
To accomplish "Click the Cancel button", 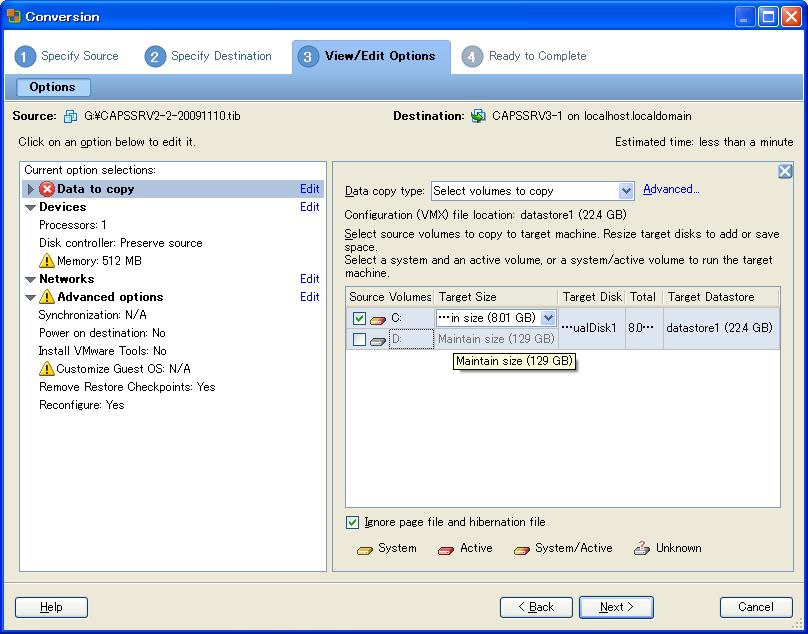I will [x=756, y=607].
